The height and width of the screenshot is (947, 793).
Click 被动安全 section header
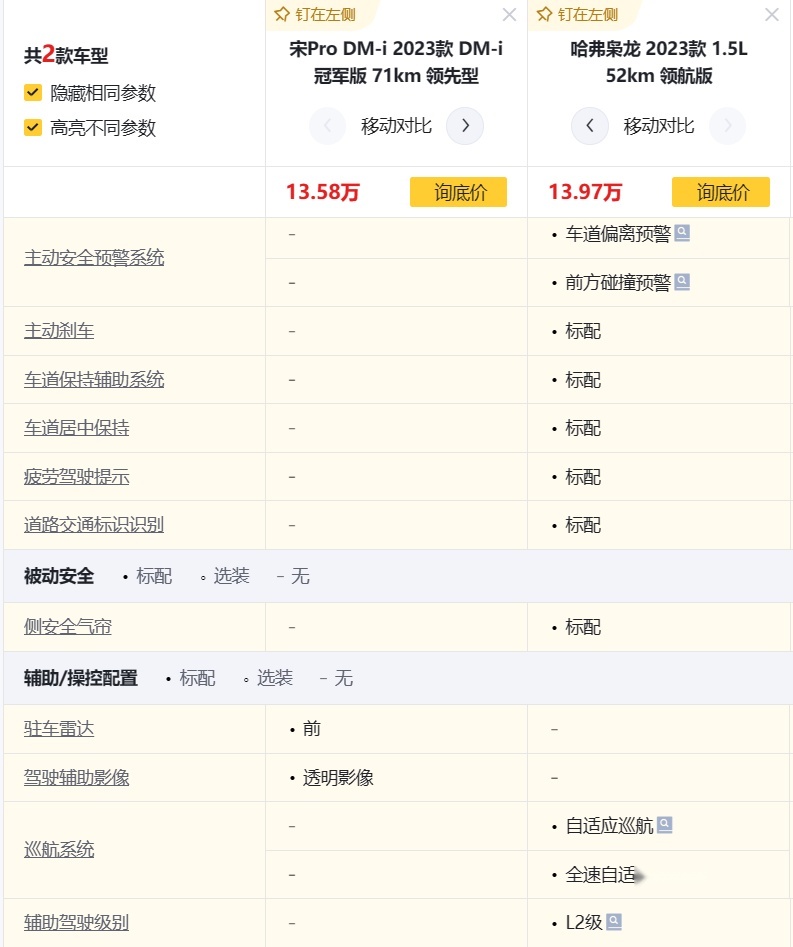coord(59,576)
